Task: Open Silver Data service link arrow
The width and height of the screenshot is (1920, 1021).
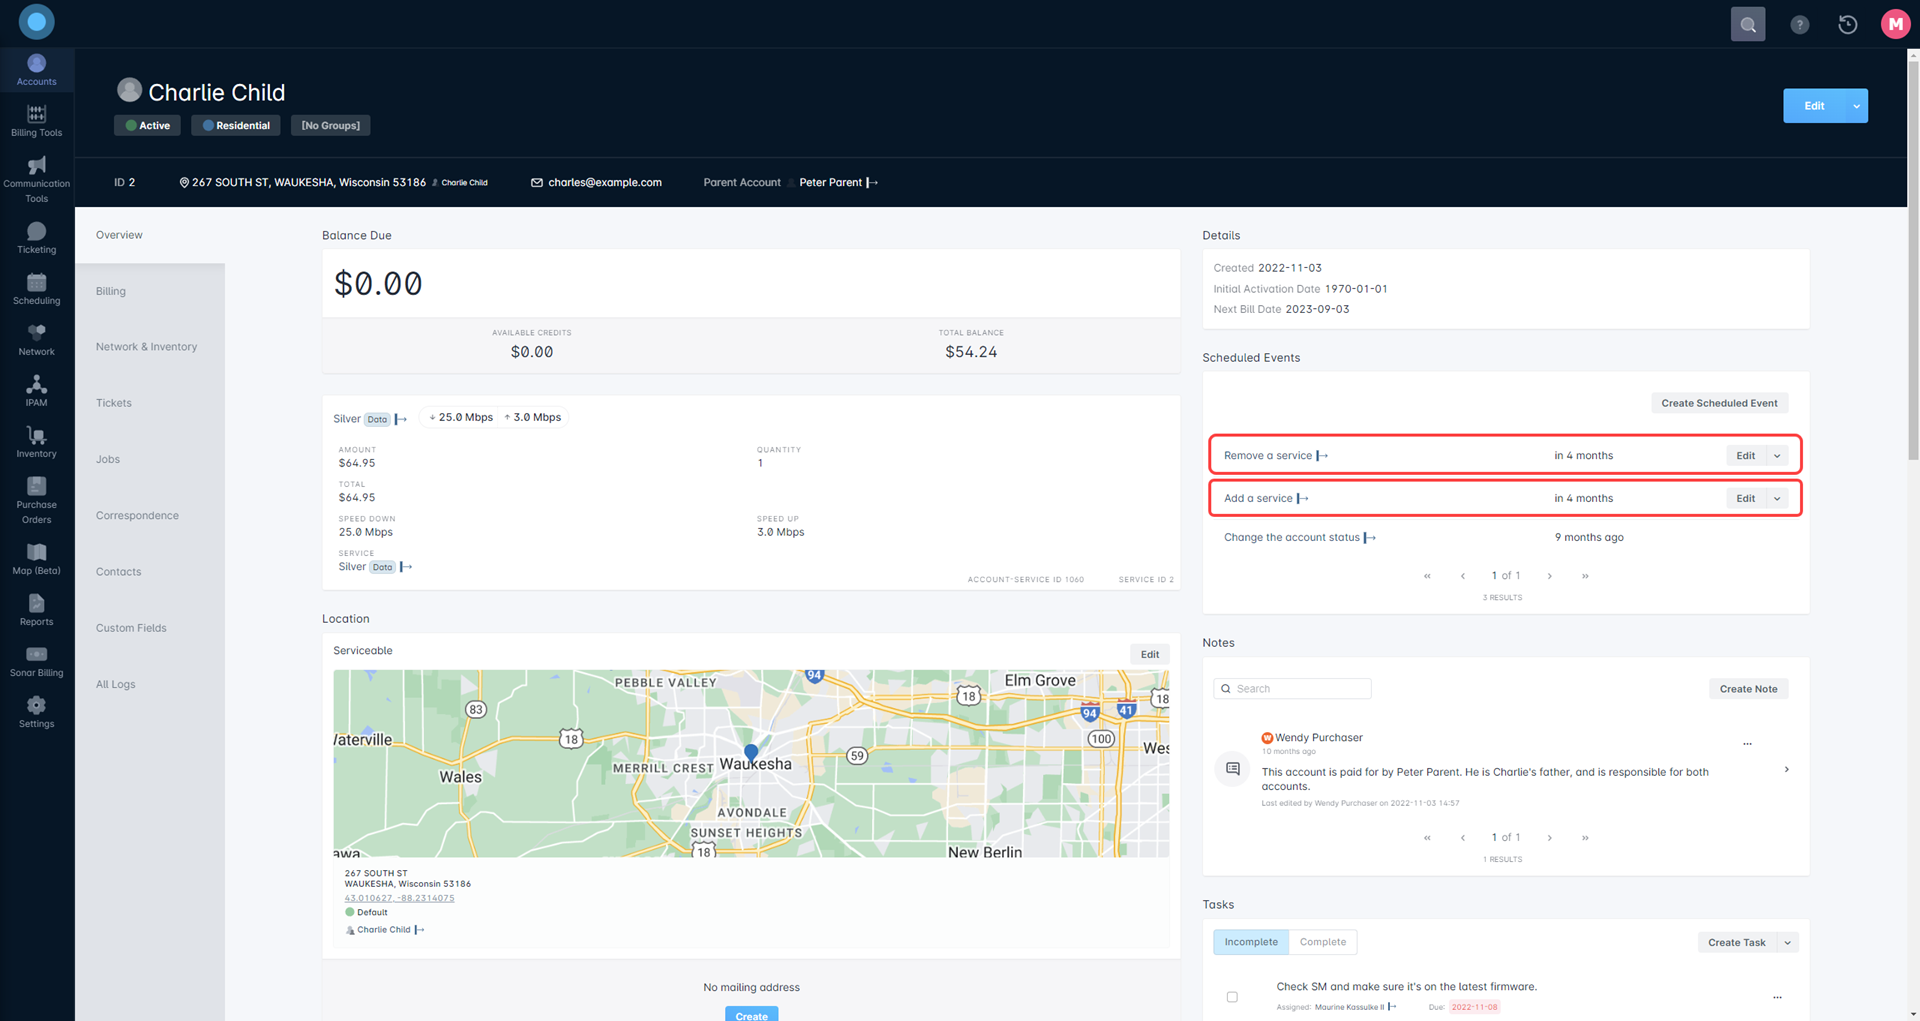Action: [401, 419]
